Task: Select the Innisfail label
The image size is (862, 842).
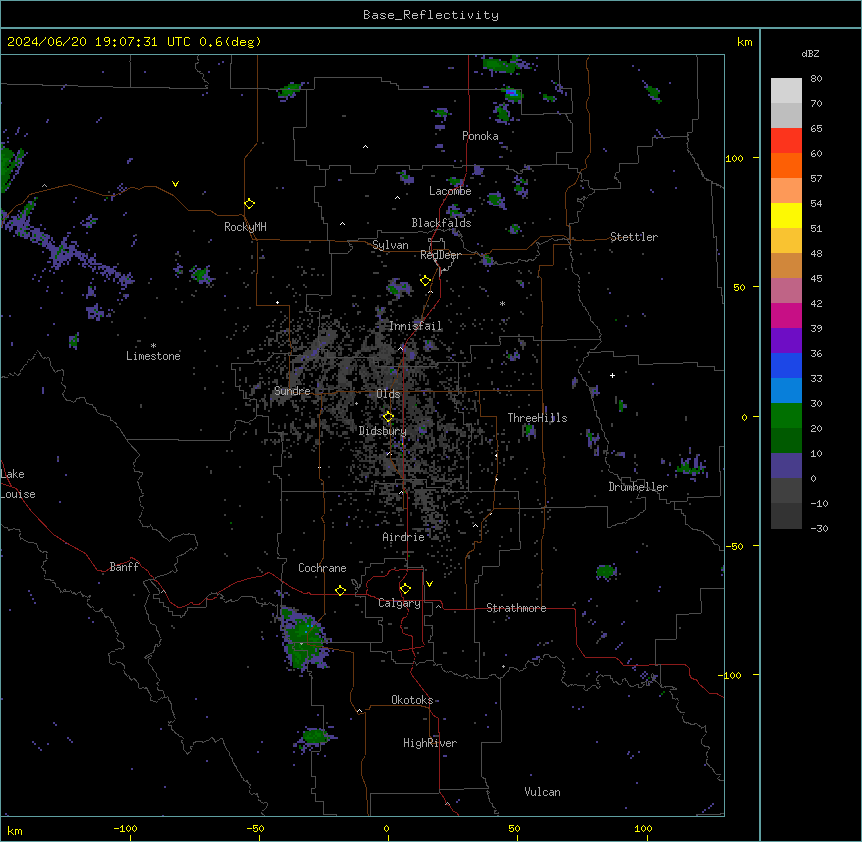Action: [416, 326]
